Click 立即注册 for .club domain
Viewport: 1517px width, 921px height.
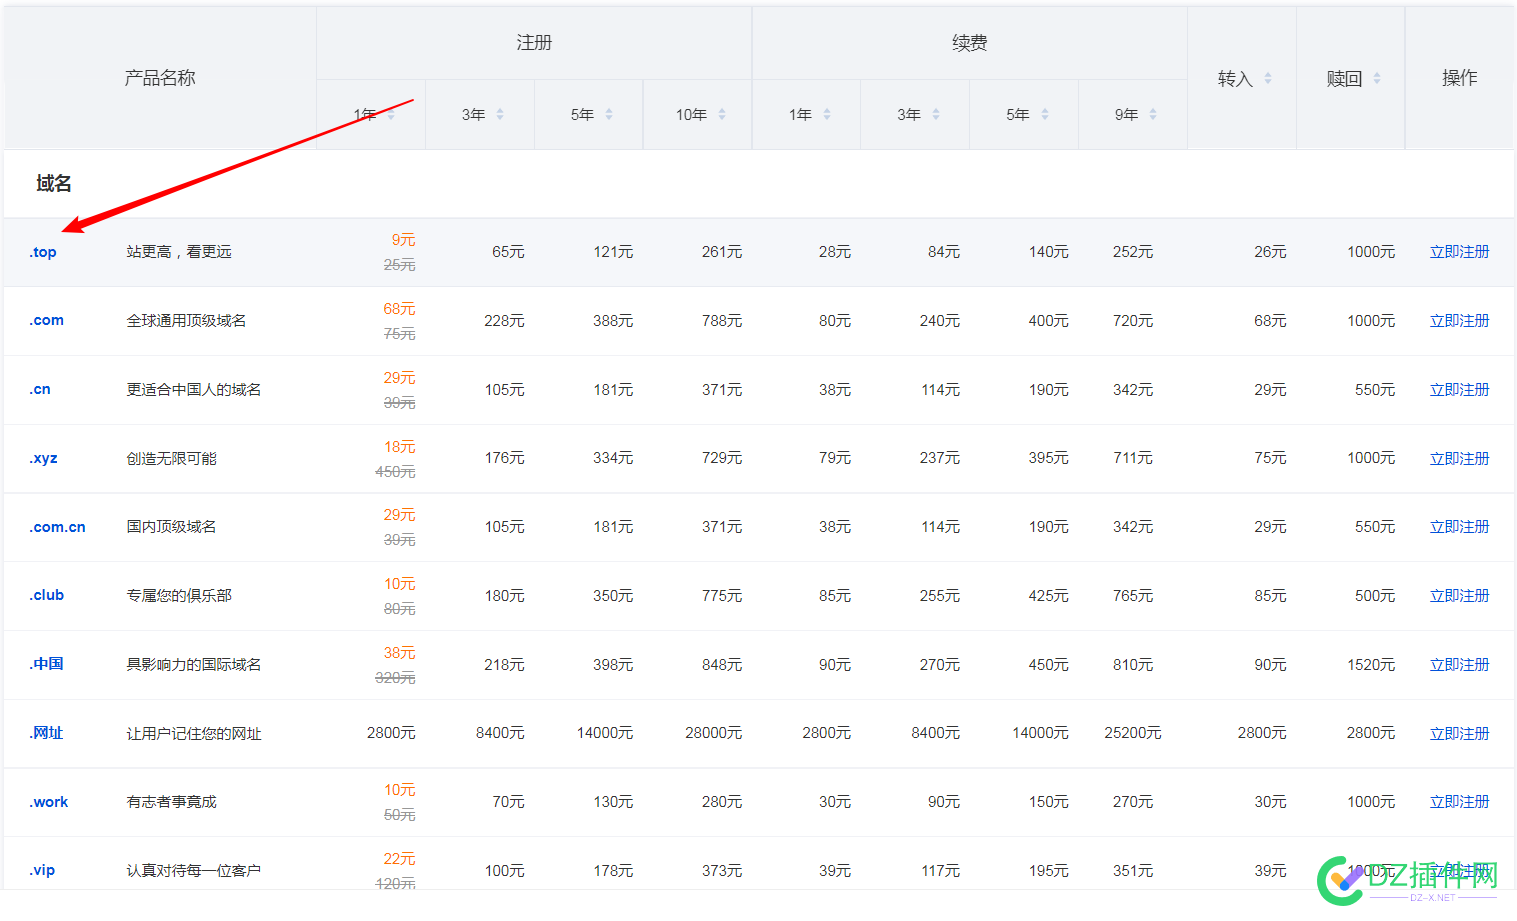point(1459,596)
